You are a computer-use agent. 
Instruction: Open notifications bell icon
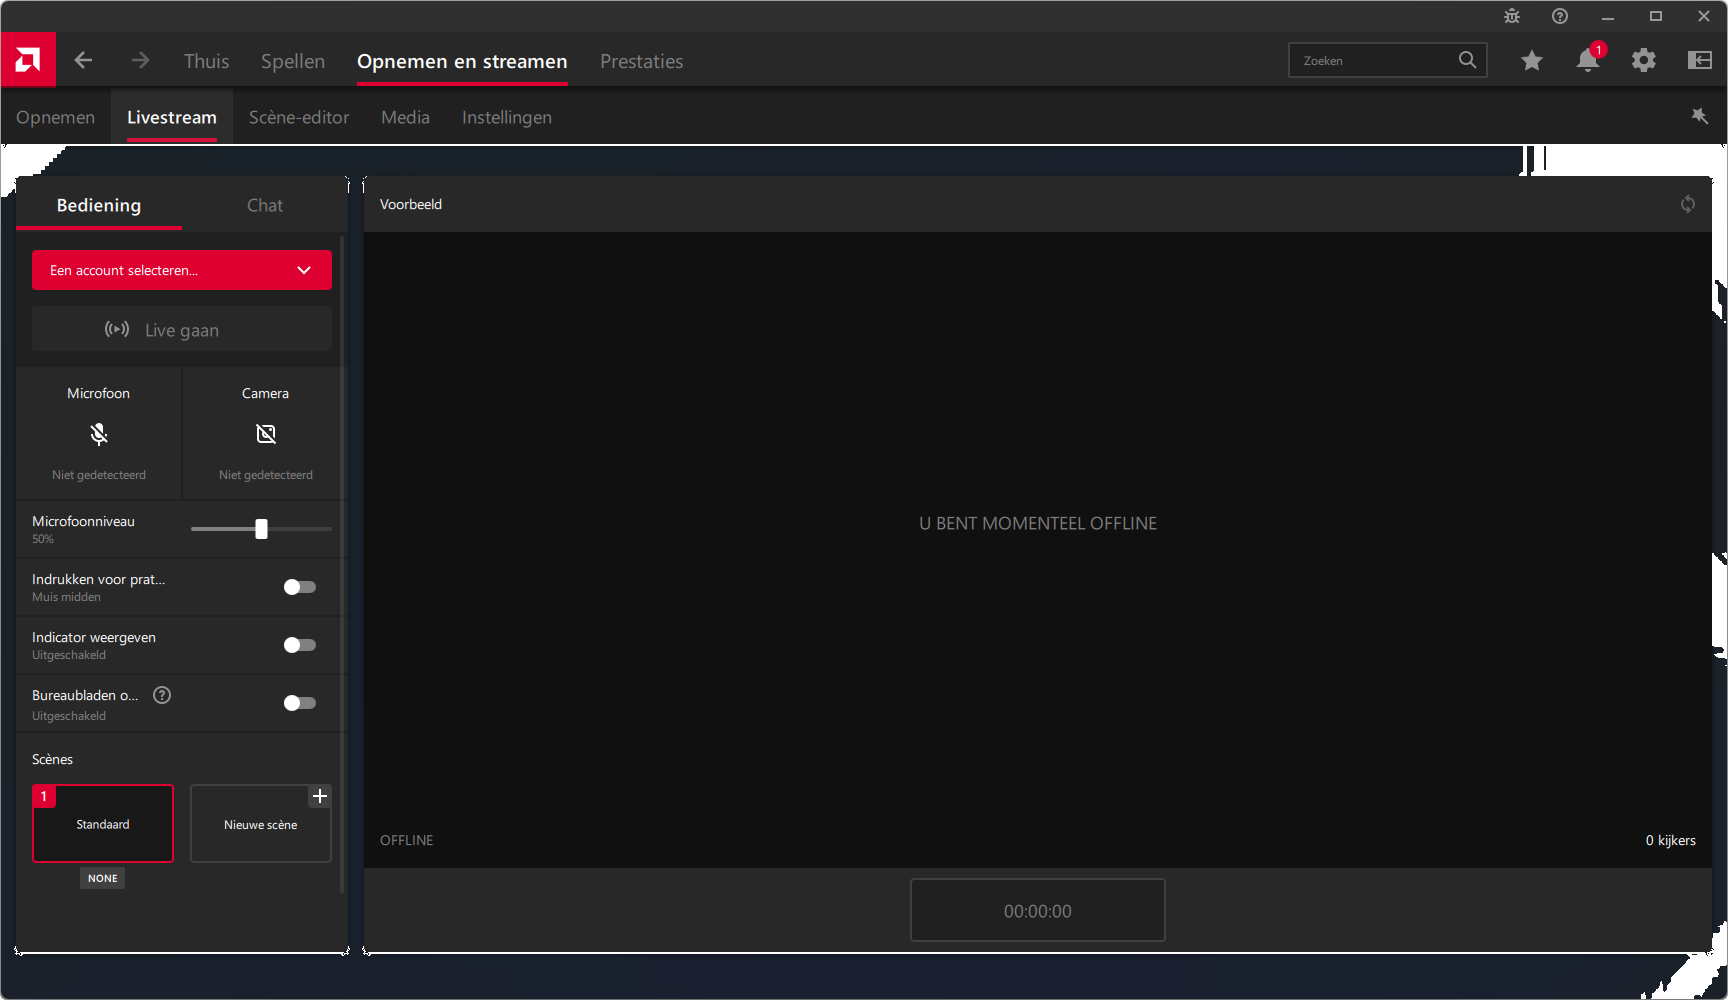click(x=1587, y=61)
